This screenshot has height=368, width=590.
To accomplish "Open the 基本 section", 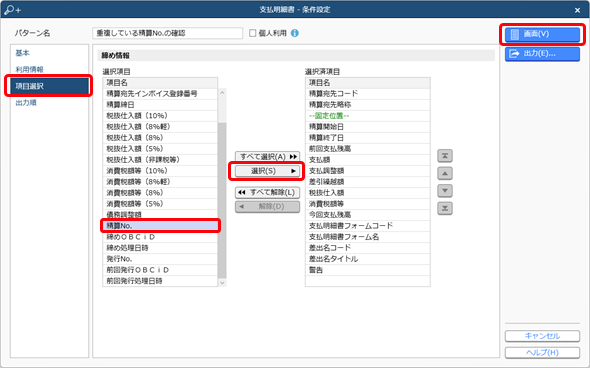I will (x=23, y=53).
